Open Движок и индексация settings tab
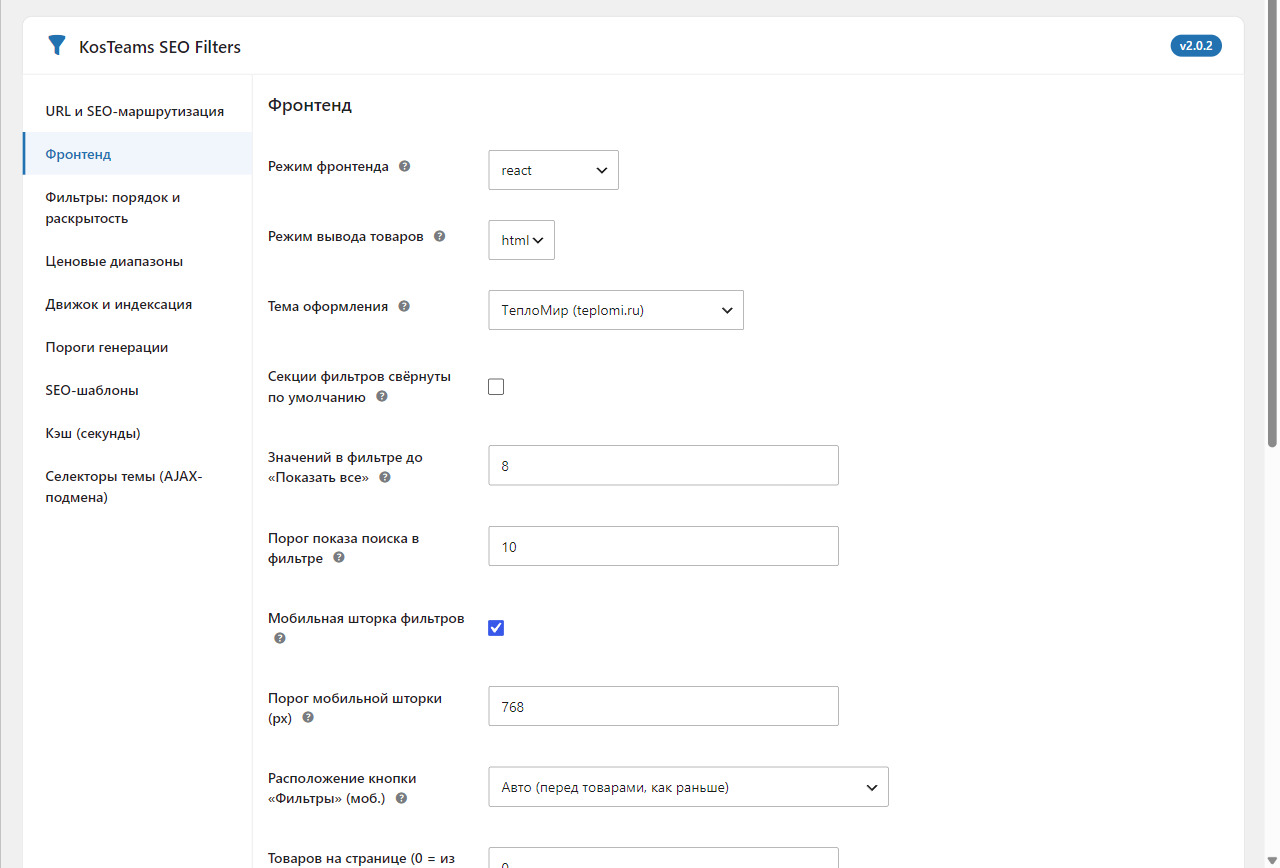The image size is (1280, 868). pos(138,304)
